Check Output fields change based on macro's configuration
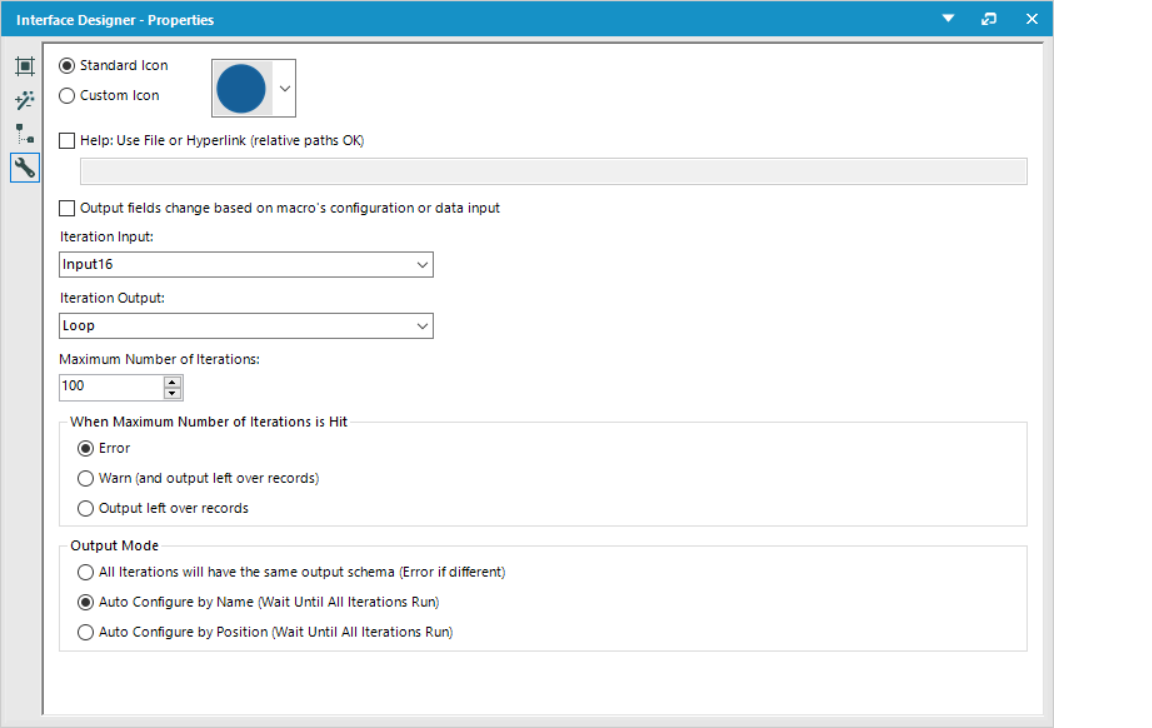The width and height of the screenshot is (1152, 728). click(67, 208)
